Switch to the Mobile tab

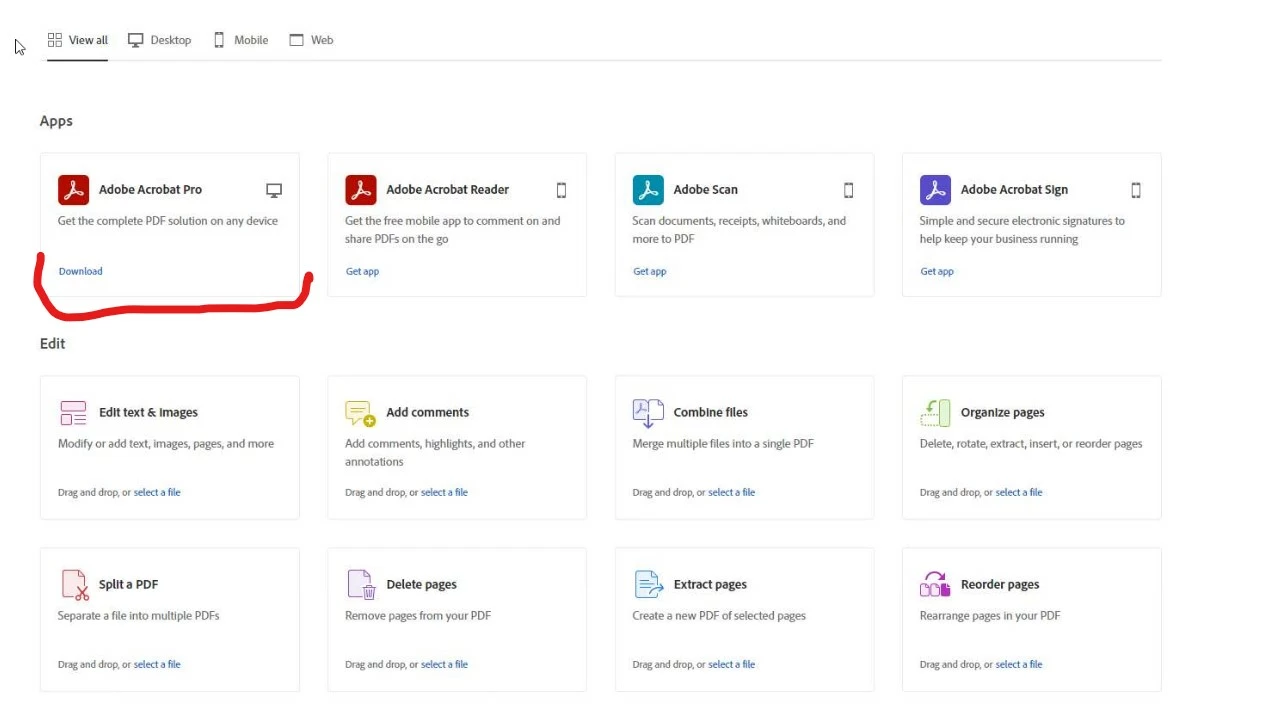click(241, 40)
